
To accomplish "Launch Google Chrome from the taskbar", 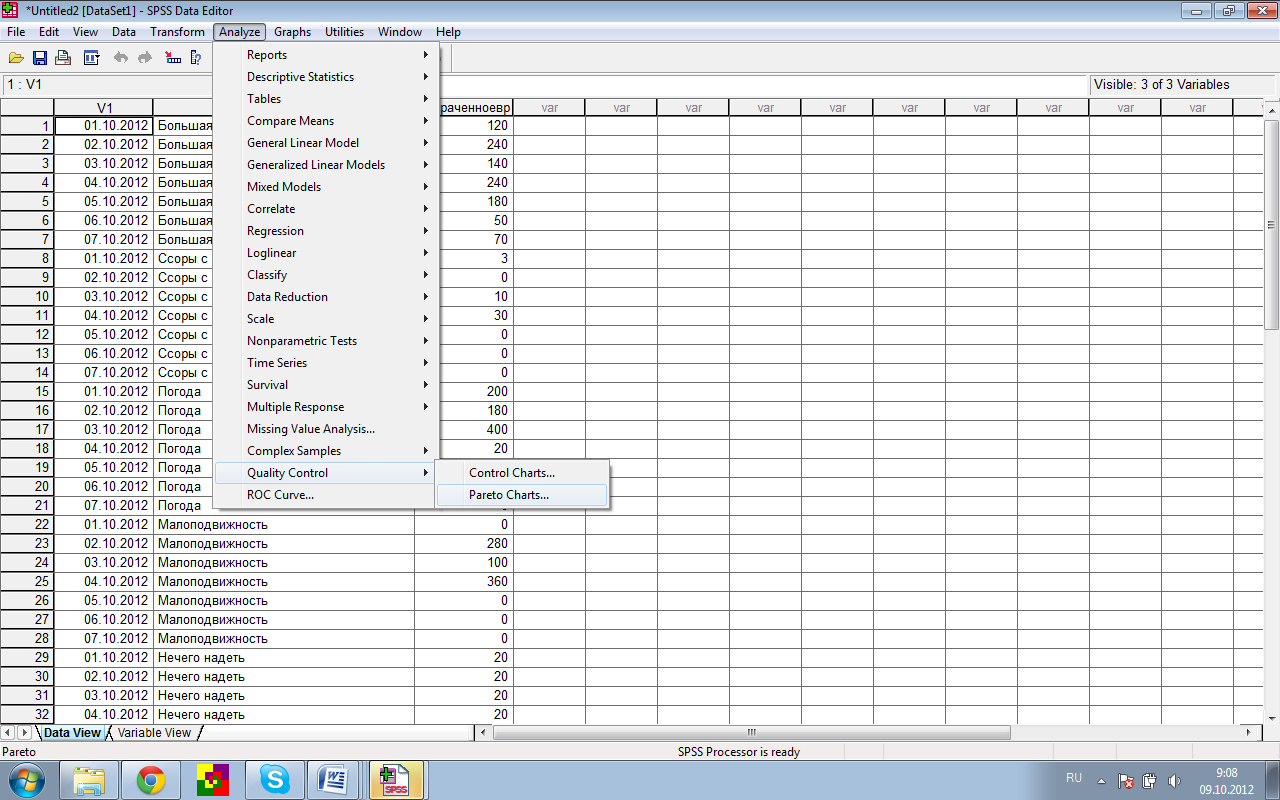I will (152, 779).
